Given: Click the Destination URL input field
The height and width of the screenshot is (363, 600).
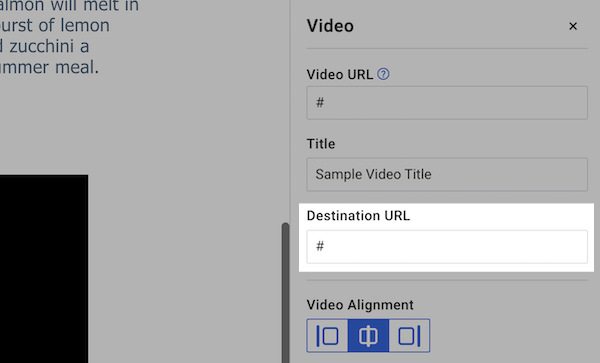Looking at the screenshot, I should point(447,247).
